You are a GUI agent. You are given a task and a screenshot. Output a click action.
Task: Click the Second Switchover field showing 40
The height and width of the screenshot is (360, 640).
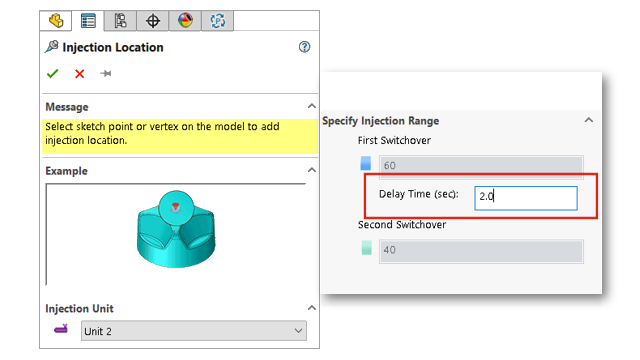pos(481,251)
